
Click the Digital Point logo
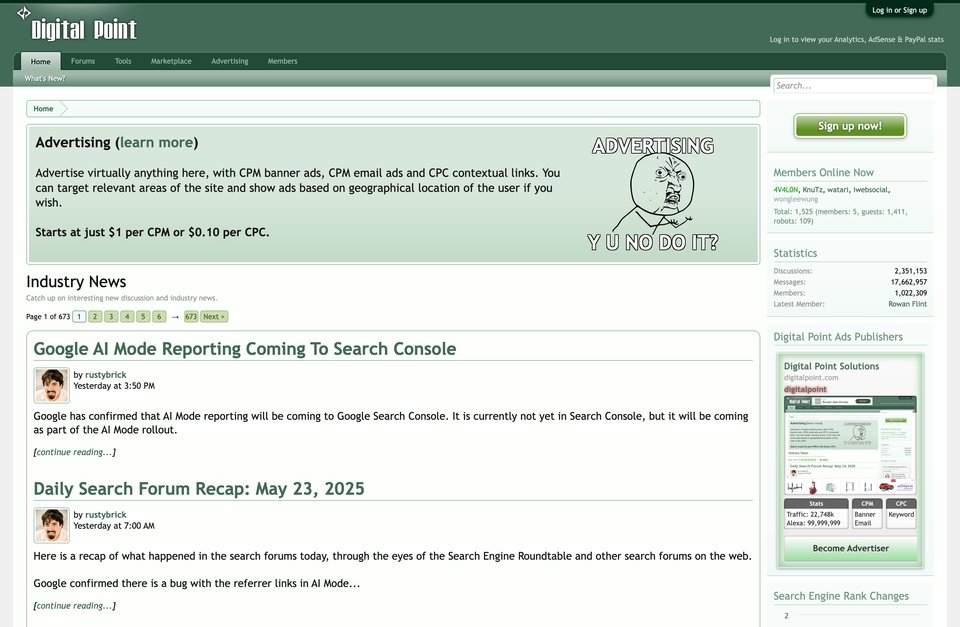click(x=77, y=24)
